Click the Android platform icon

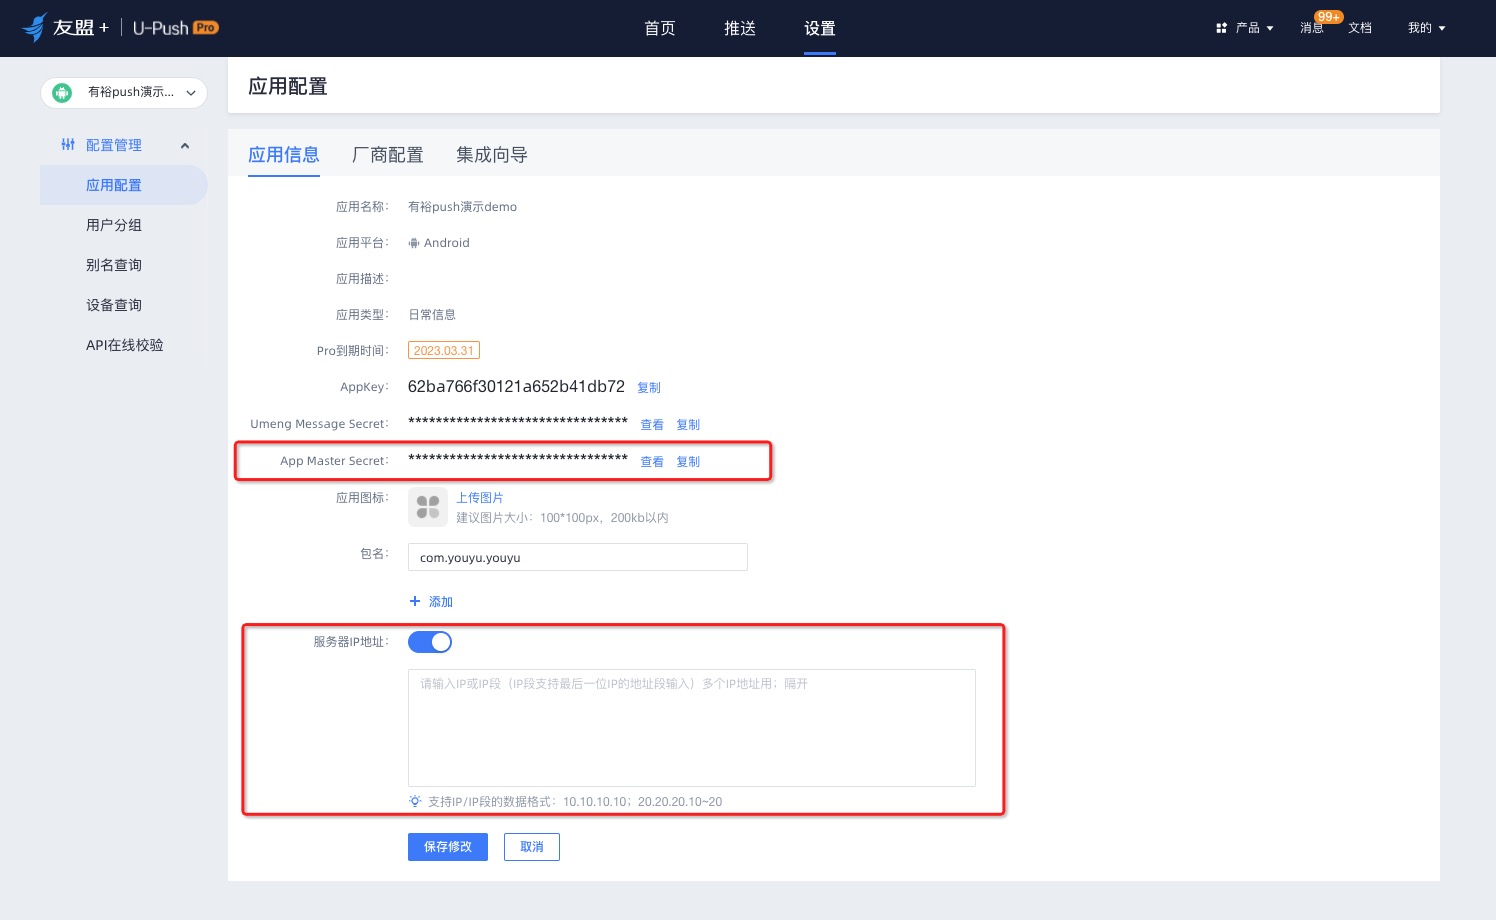pos(414,243)
